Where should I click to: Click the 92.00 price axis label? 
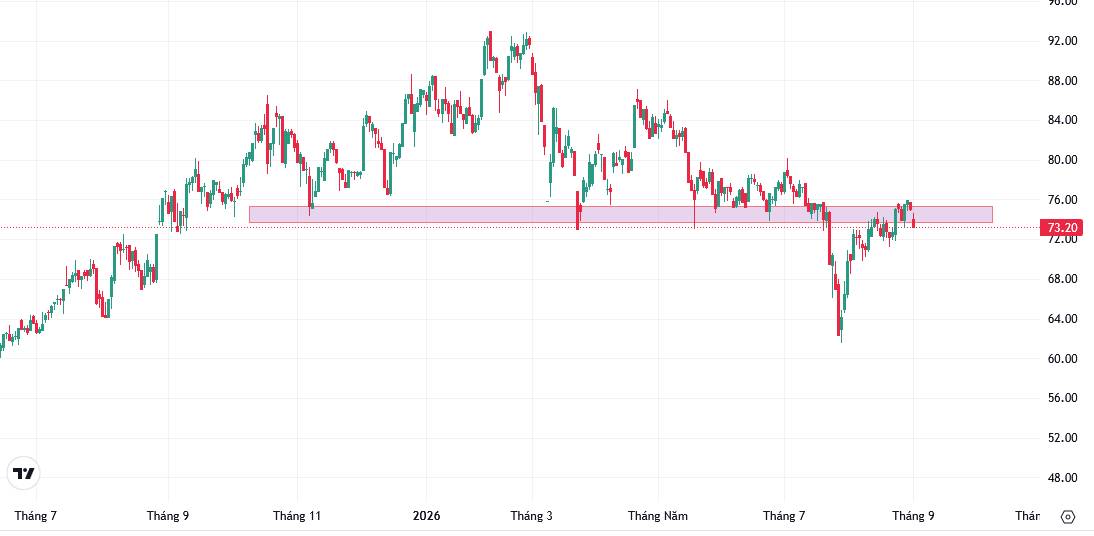[1063, 41]
